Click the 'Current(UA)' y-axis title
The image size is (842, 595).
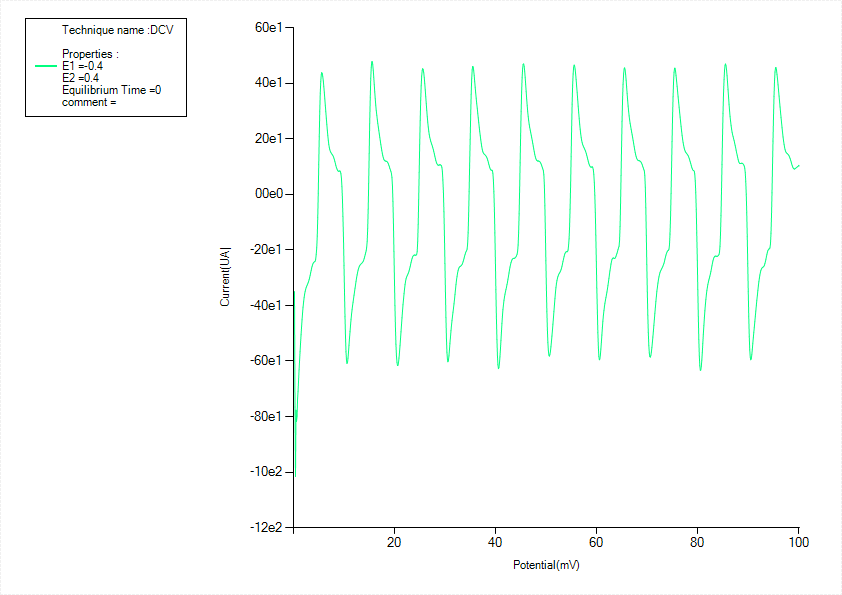point(225,277)
